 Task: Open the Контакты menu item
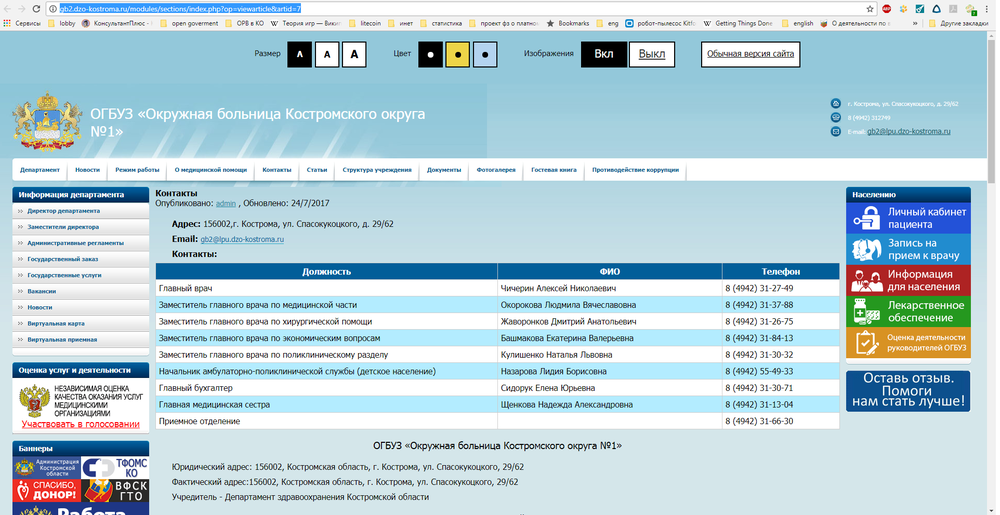point(277,170)
